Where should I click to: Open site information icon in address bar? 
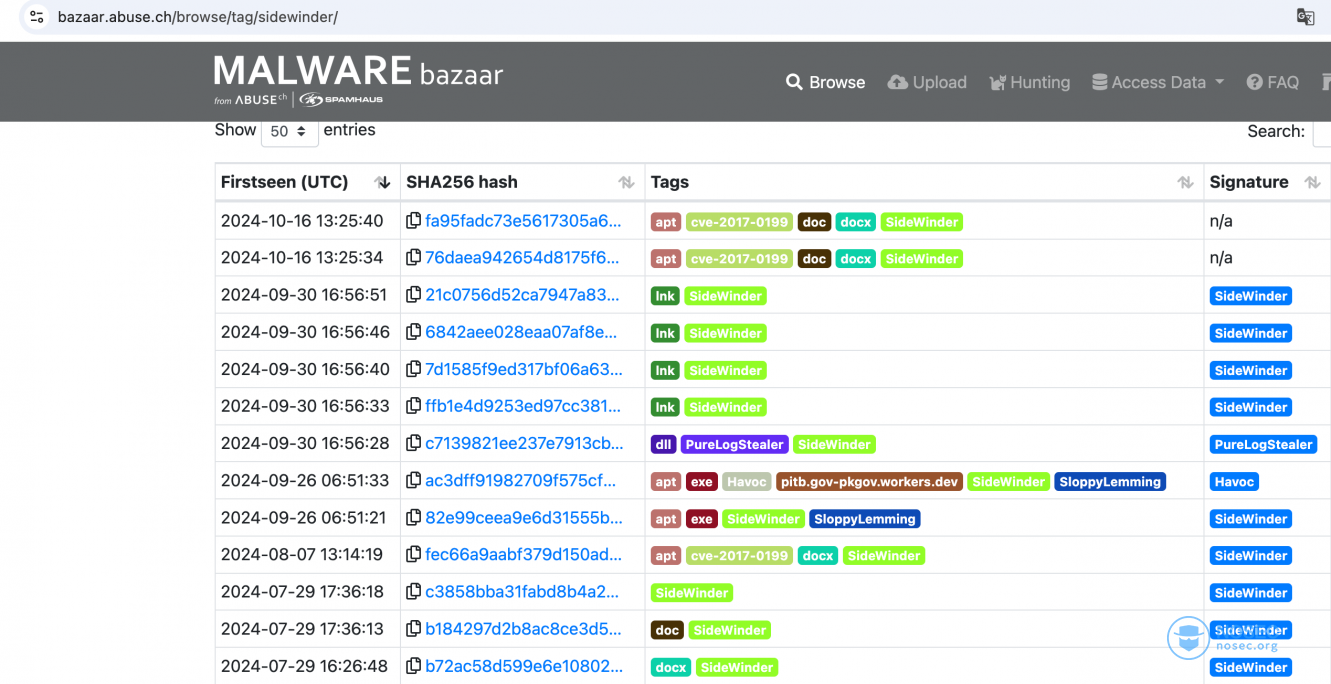click(x=37, y=17)
